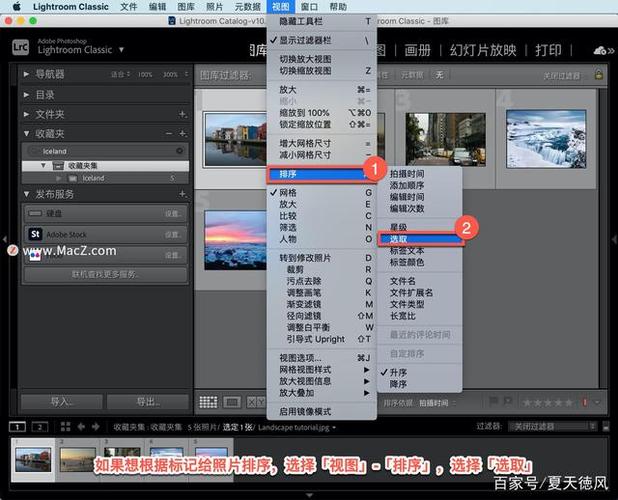The image size is (618, 500).
Task: Click the Adobe Stock St icon
Action: 35,234
